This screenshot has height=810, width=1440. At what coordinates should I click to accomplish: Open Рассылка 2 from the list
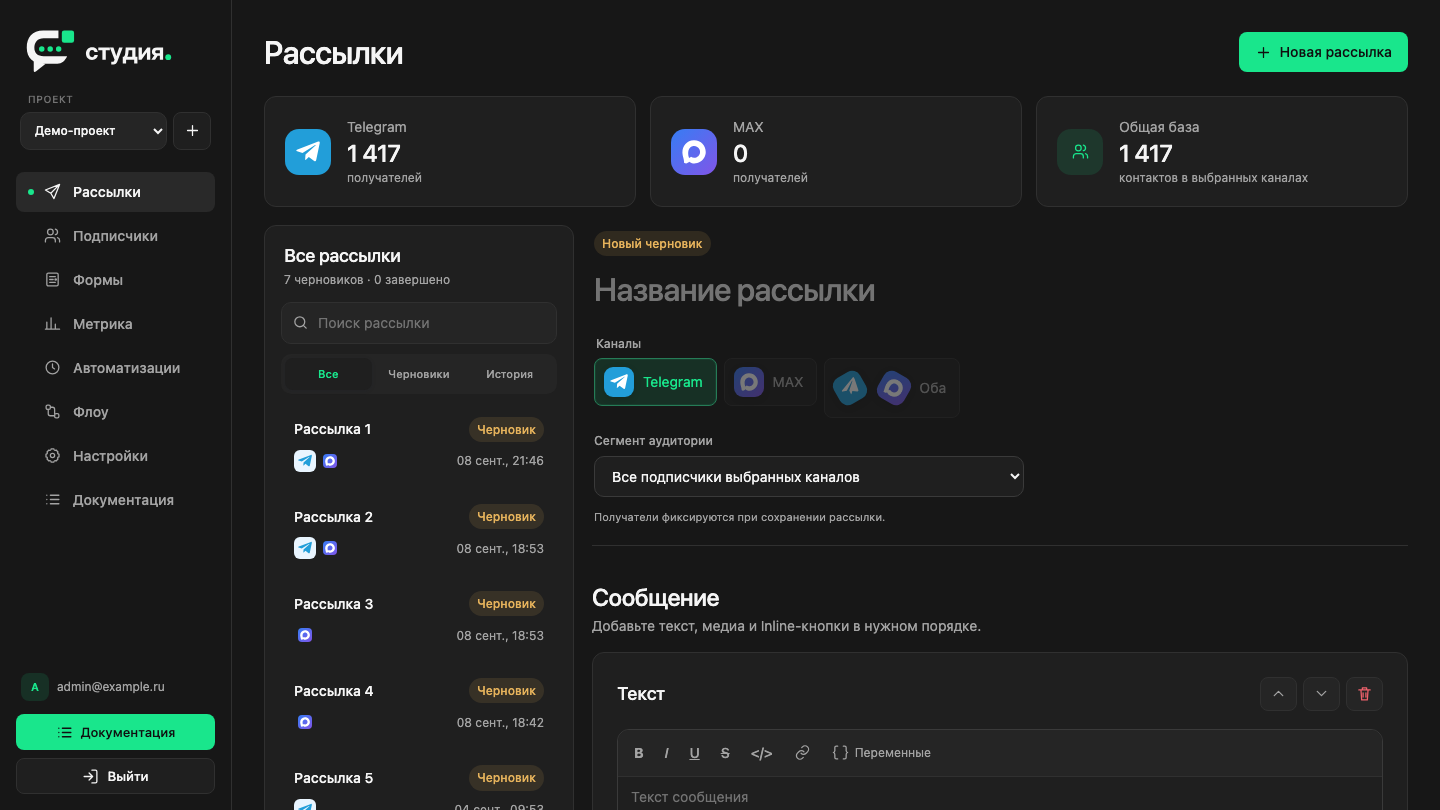[419, 532]
